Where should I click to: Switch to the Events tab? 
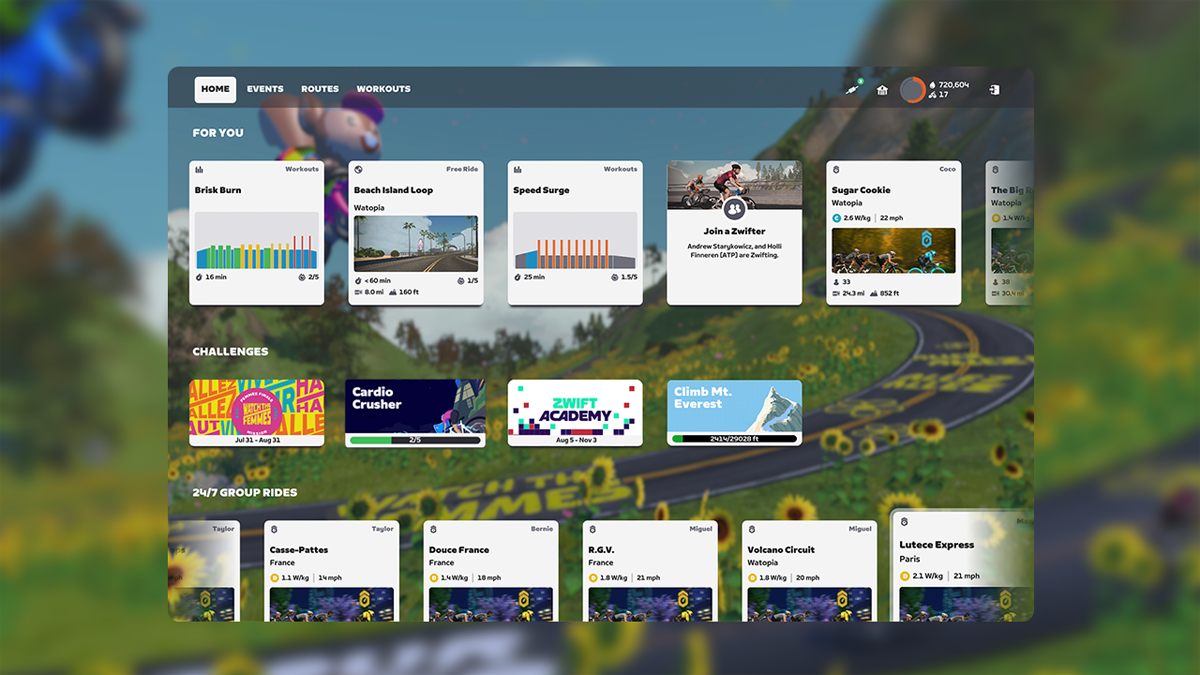click(265, 89)
